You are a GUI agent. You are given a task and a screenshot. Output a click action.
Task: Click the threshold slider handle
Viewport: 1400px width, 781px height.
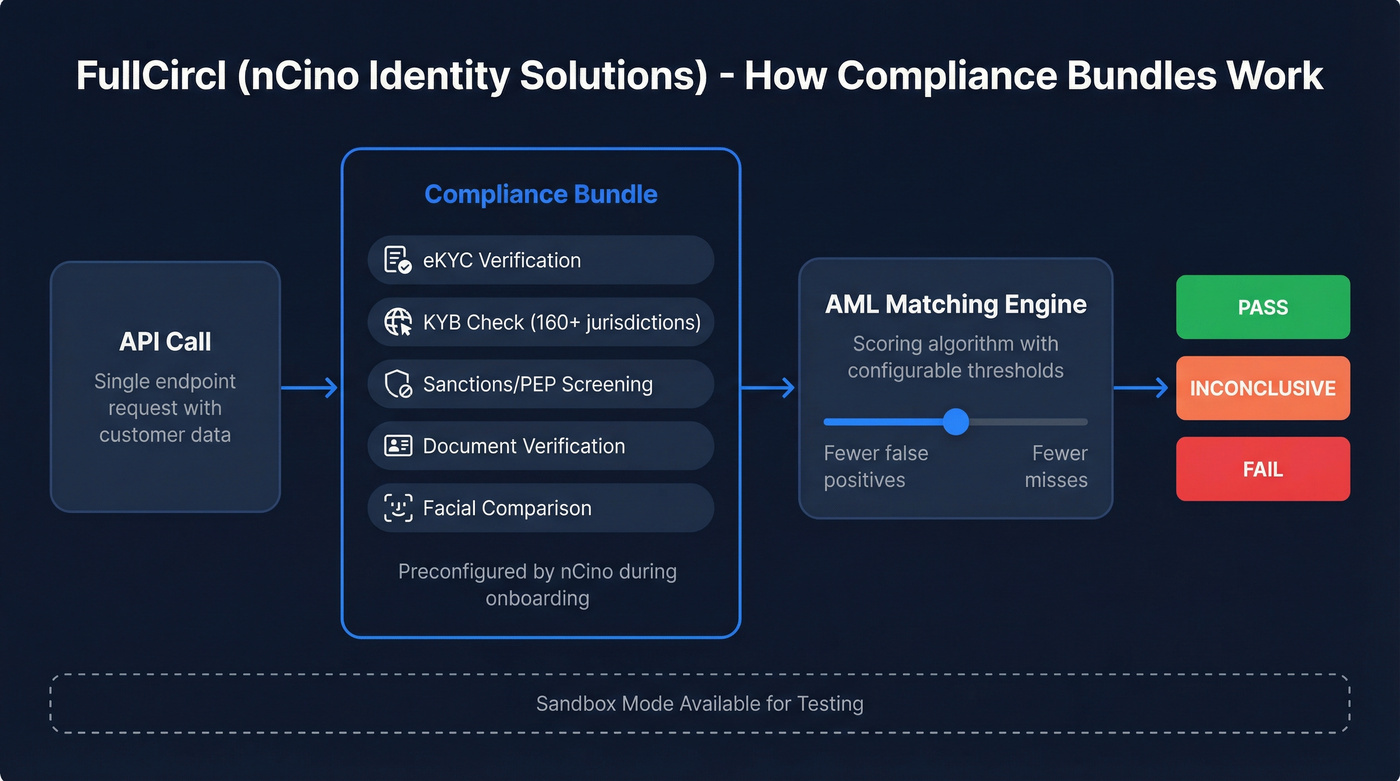coord(956,421)
